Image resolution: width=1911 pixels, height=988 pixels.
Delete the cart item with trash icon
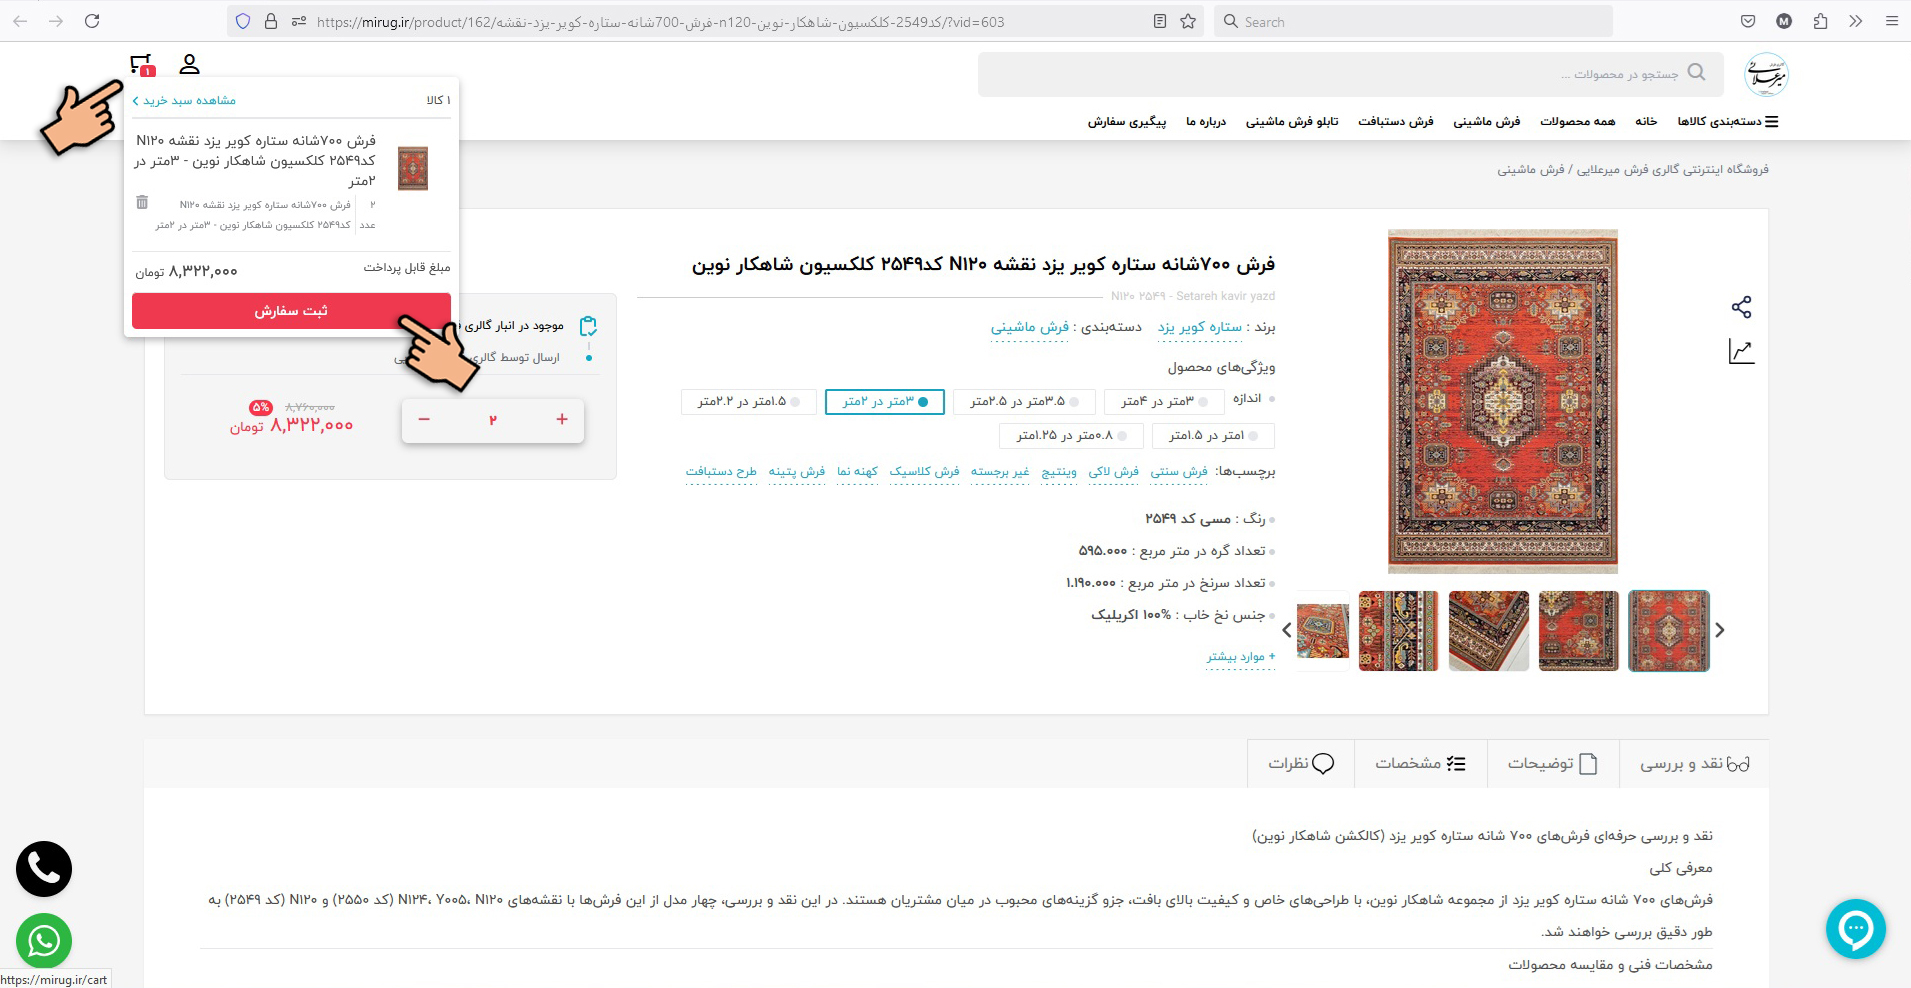pyautogui.click(x=142, y=203)
